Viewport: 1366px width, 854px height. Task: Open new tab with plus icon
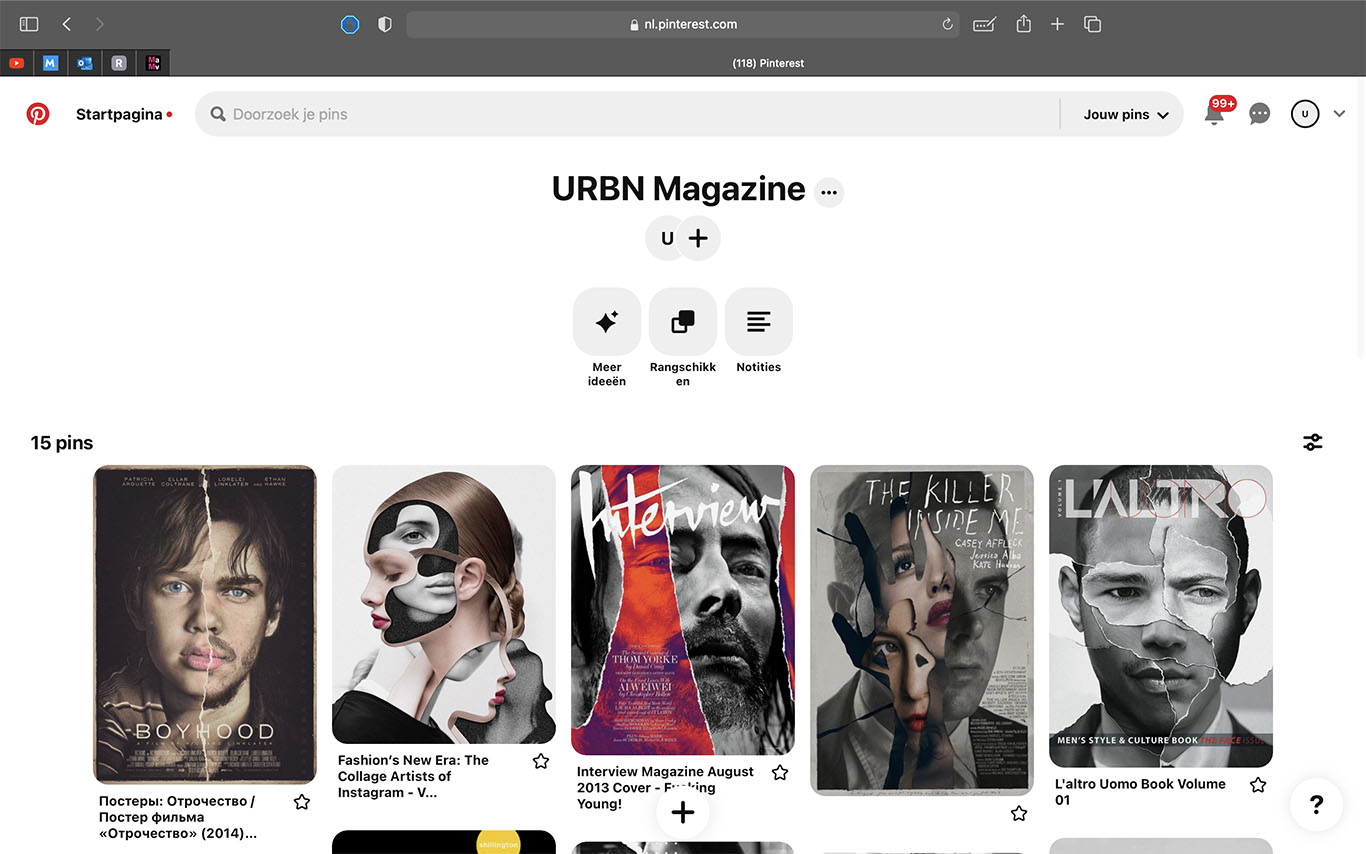(x=1057, y=24)
